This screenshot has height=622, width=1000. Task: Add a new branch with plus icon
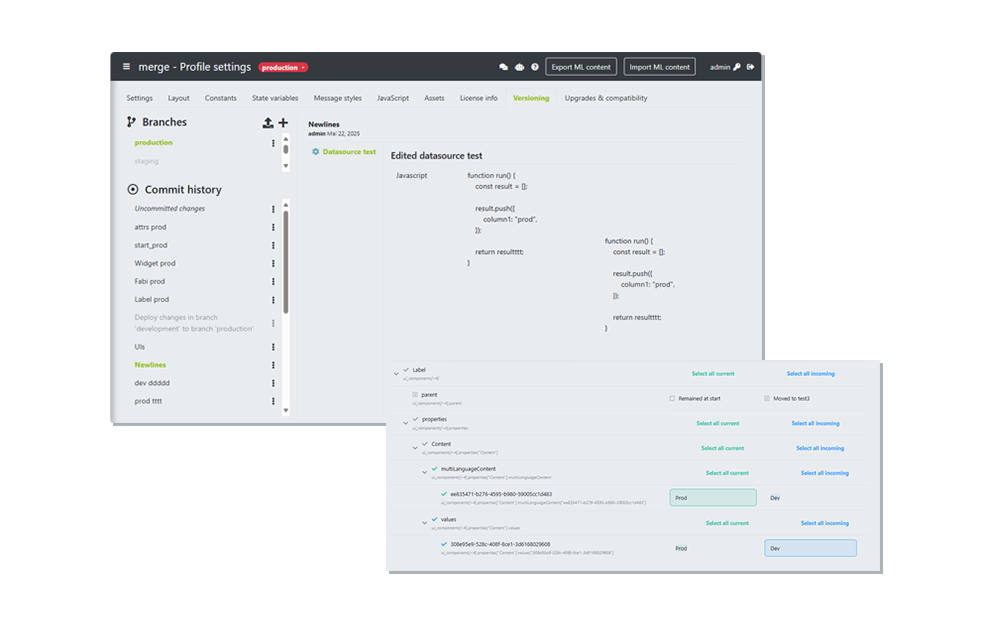point(283,123)
